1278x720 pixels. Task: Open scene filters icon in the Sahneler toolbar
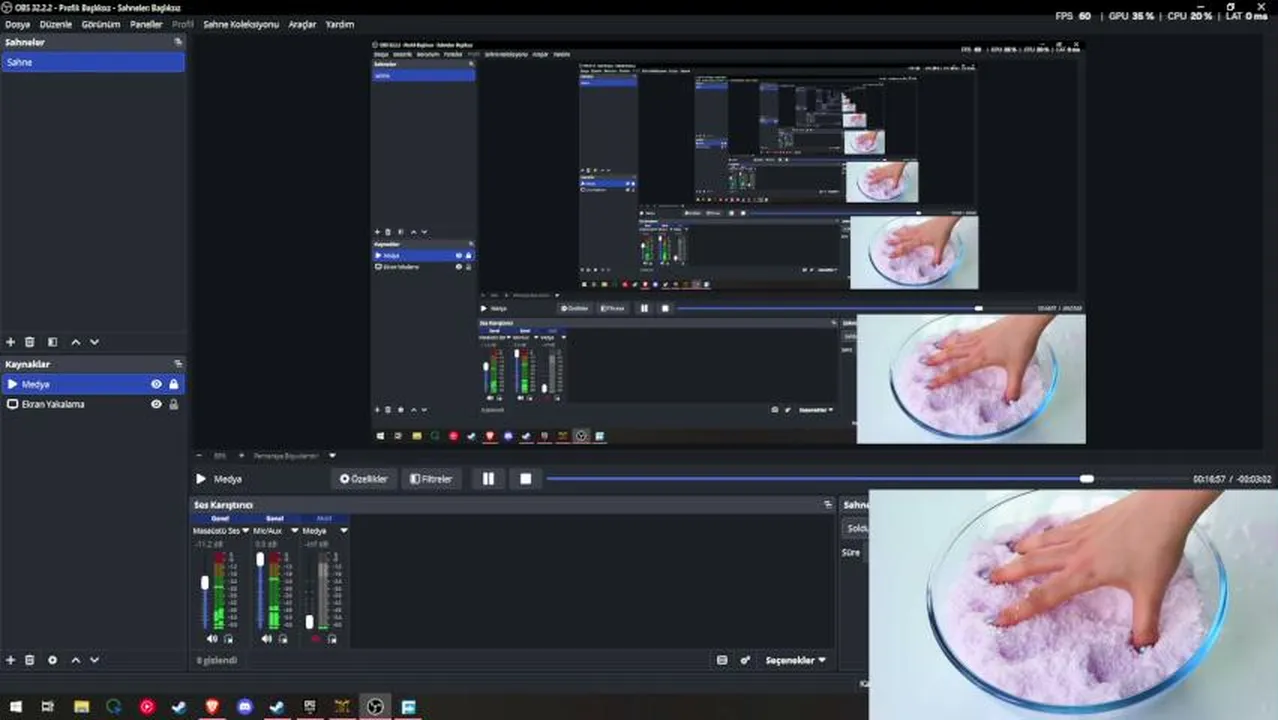[53, 342]
